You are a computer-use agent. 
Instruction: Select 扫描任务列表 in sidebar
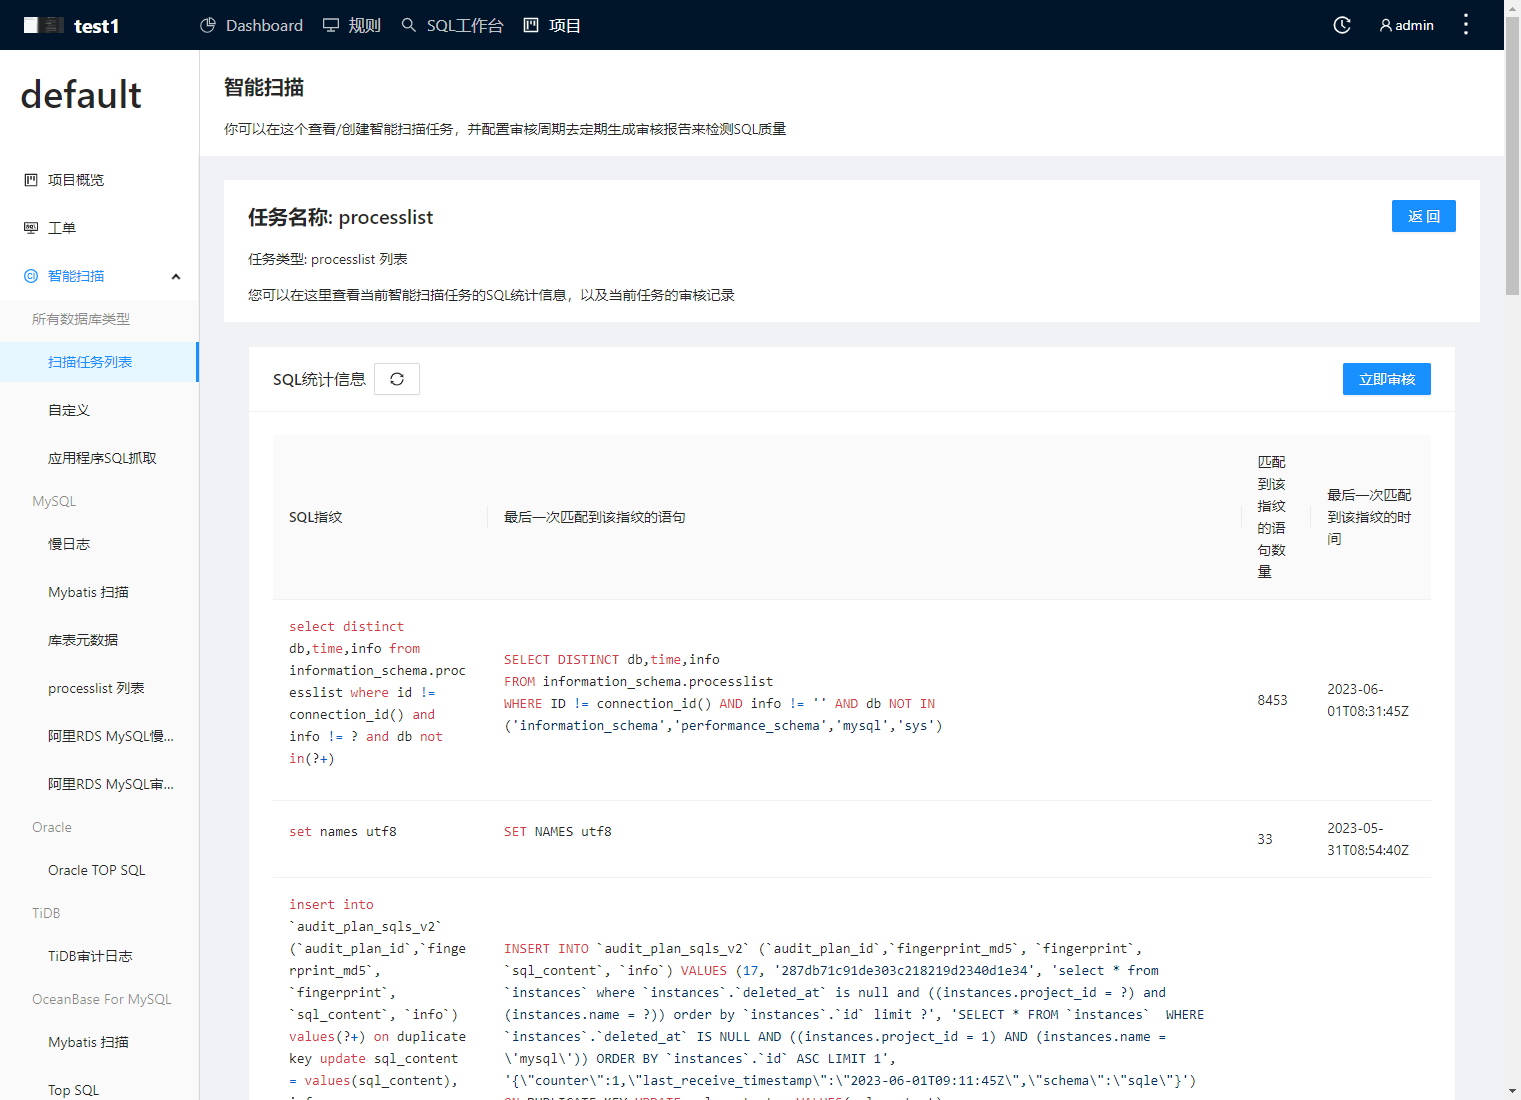99,362
